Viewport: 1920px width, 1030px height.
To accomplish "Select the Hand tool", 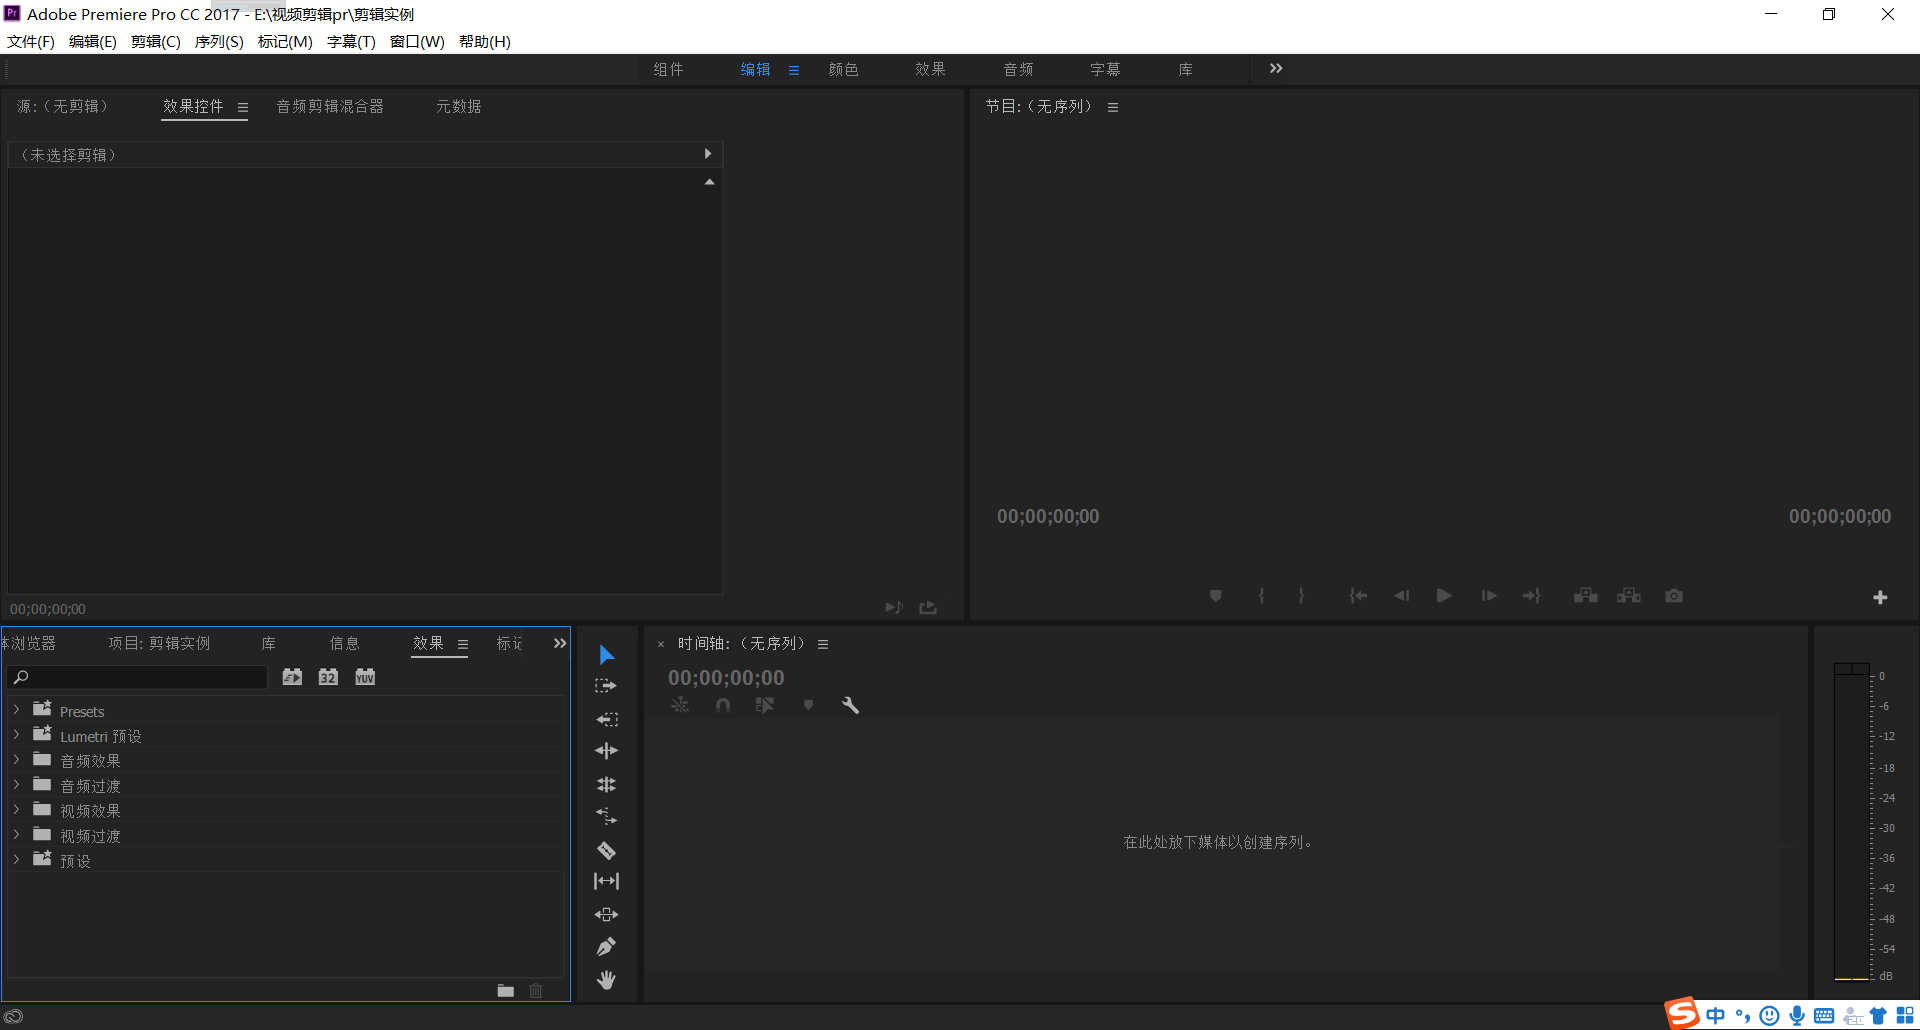I will (x=606, y=980).
